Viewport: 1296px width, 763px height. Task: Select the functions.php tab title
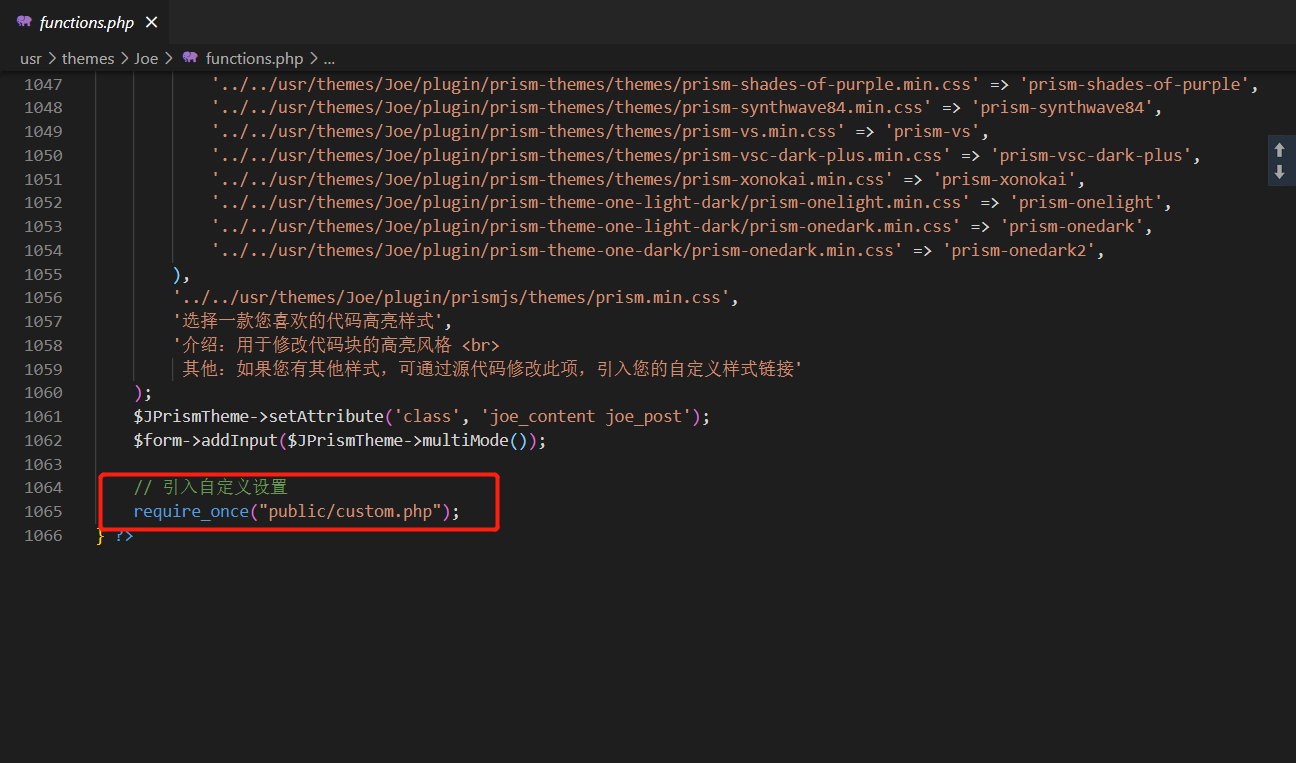(87, 22)
